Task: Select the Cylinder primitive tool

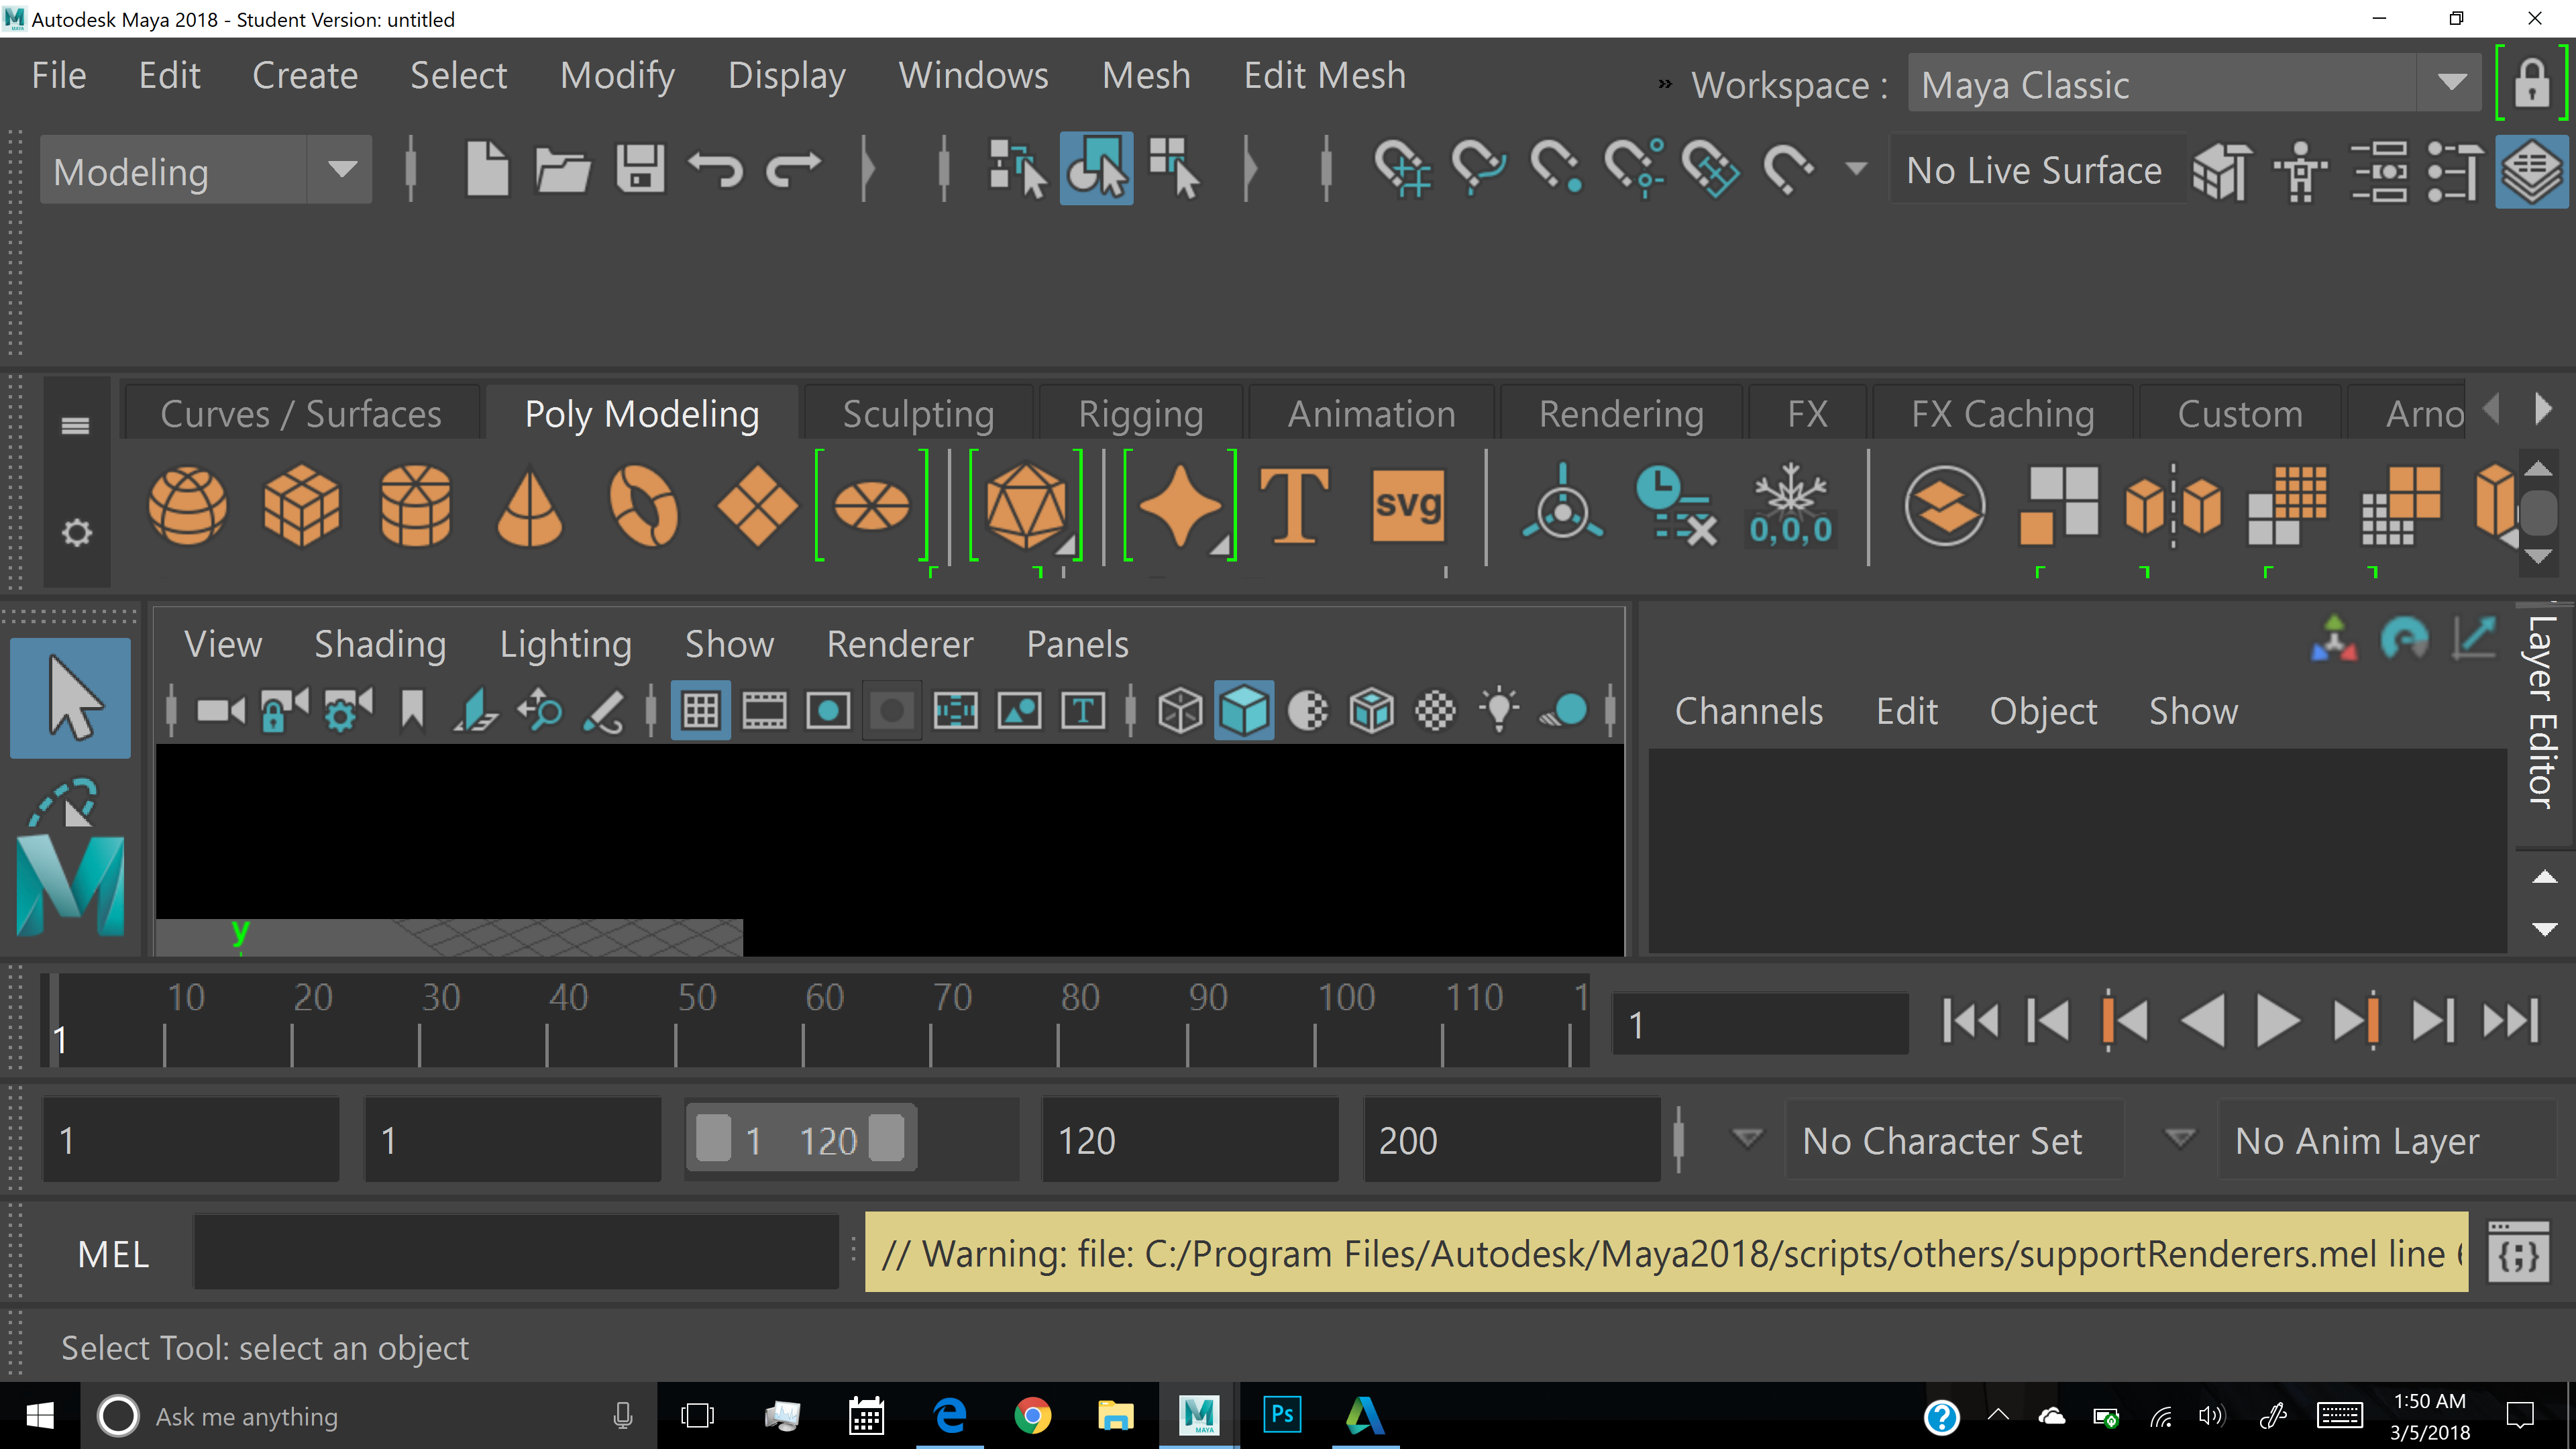Action: click(x=416, y=508)
